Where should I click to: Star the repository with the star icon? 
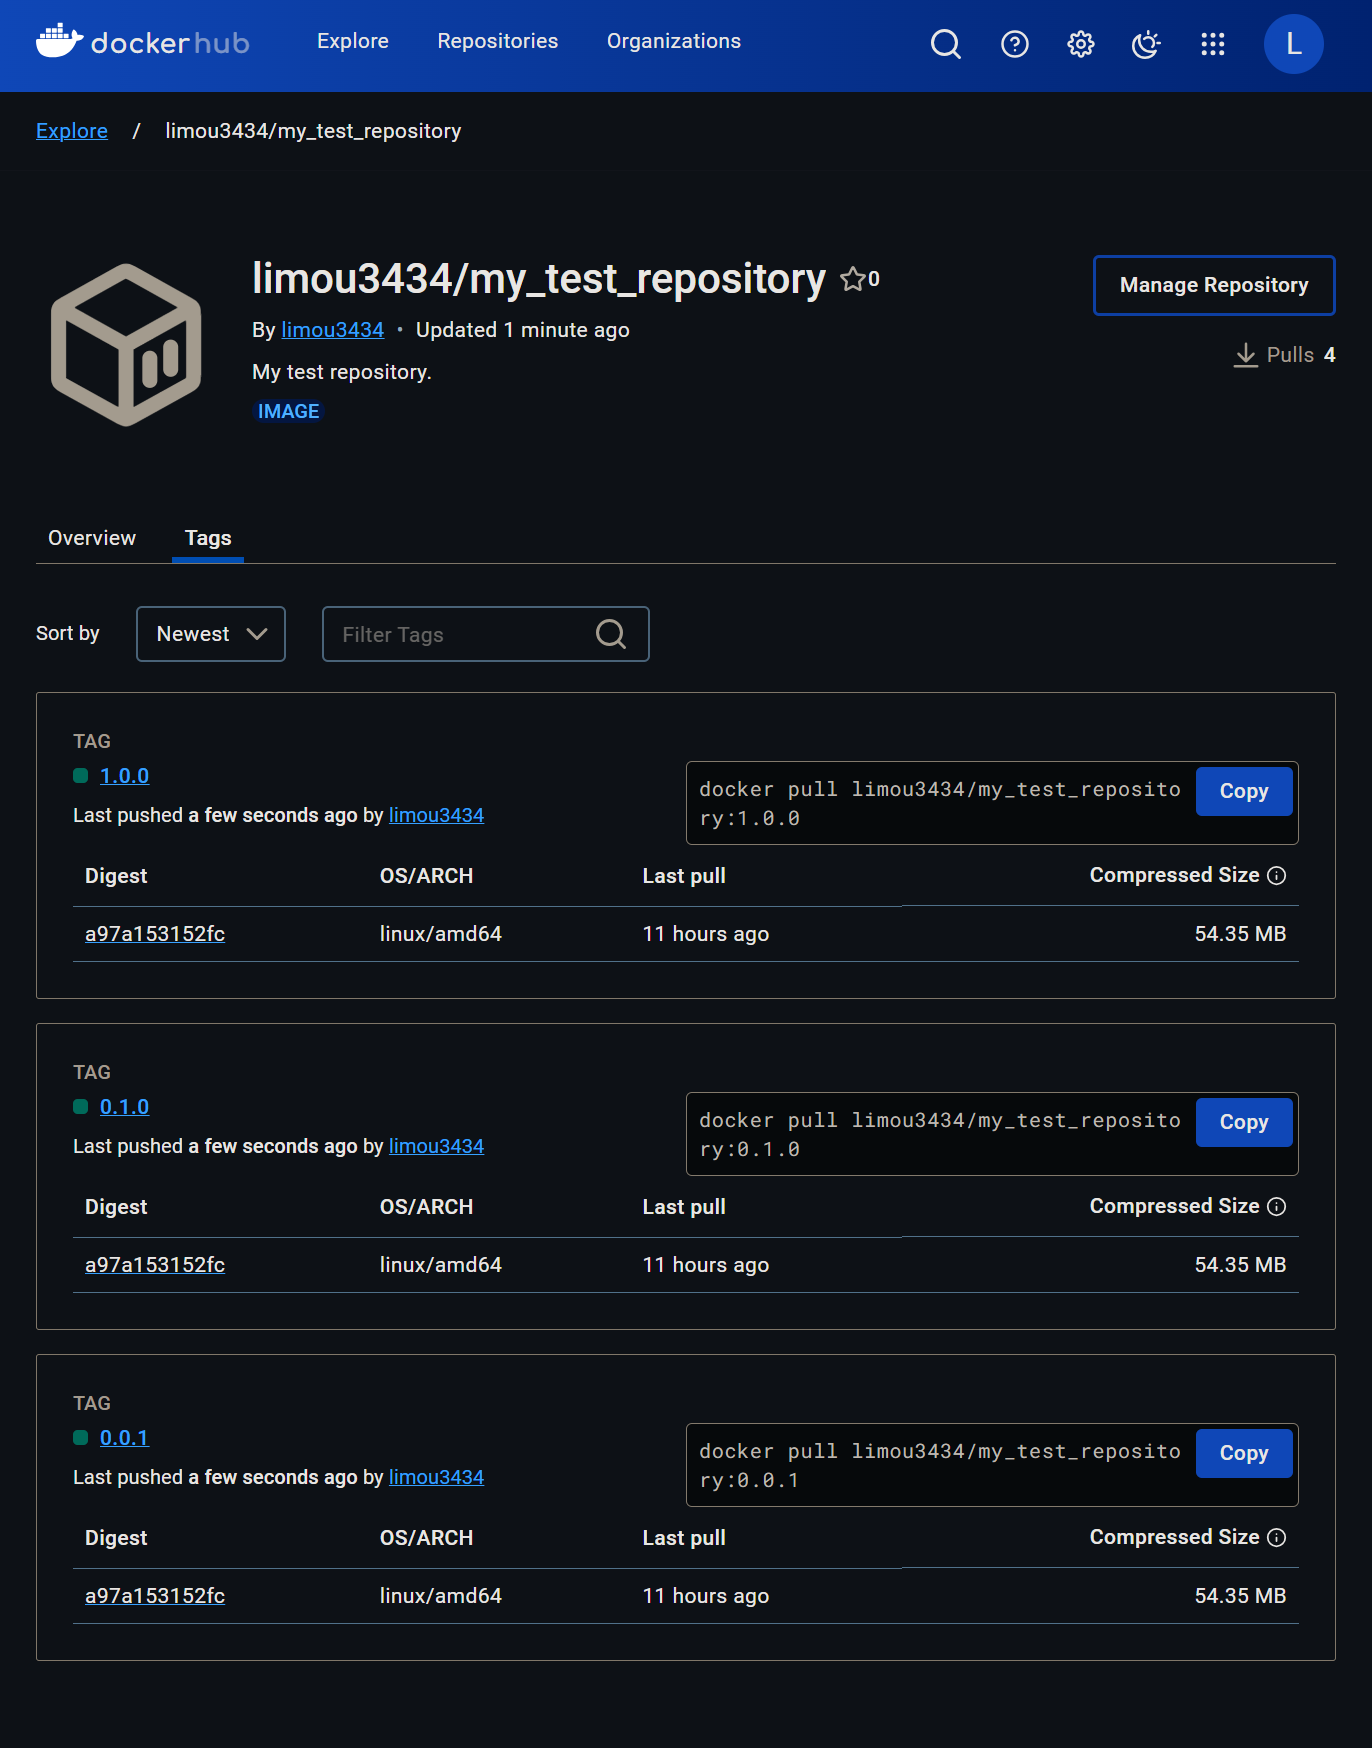[853, 279]
